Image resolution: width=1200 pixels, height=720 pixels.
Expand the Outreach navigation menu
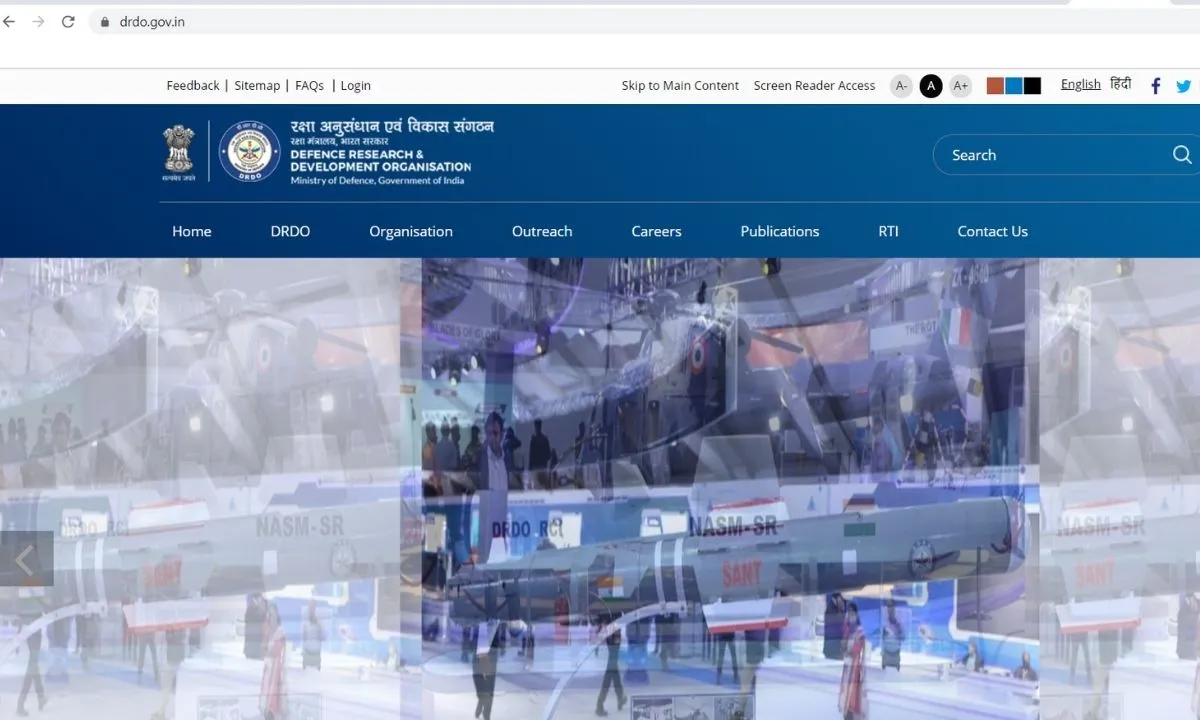tap(542, 231)
